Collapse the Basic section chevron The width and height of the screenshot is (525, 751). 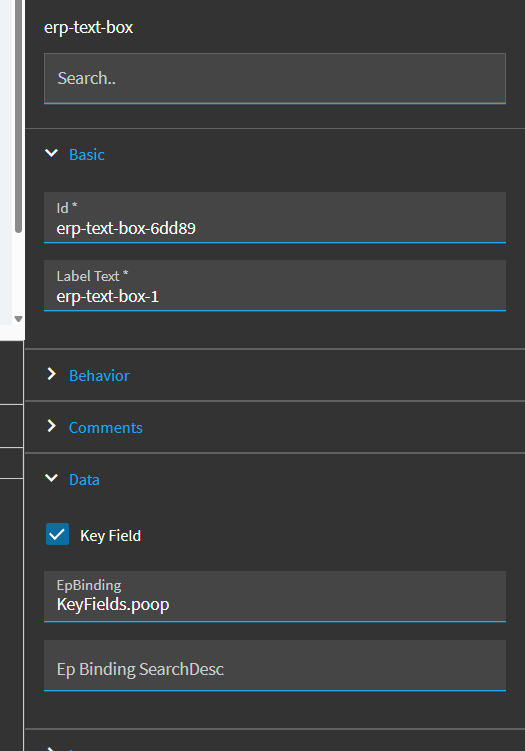(51, 153)
